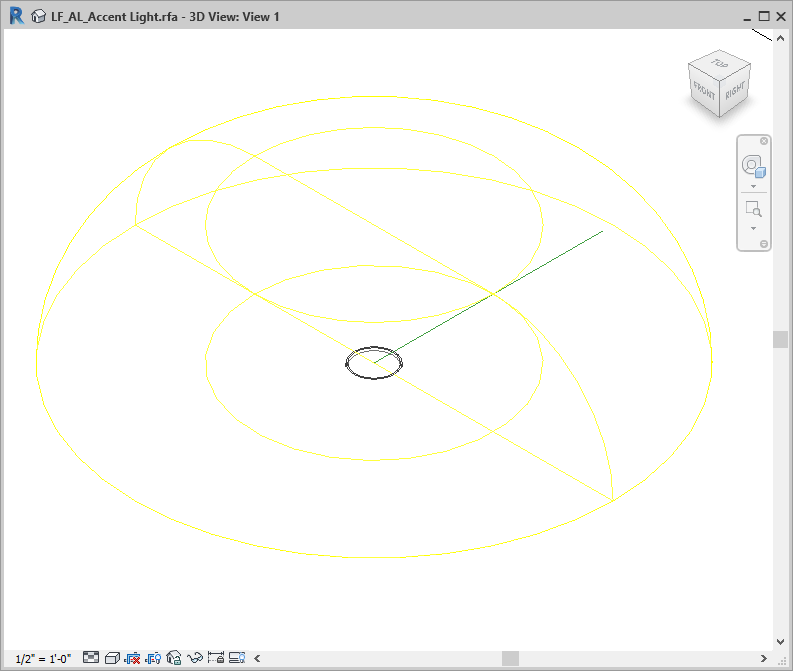
Task: Open the view scale 1/2" = 1'-0" selector
Action: click(43, 659)
